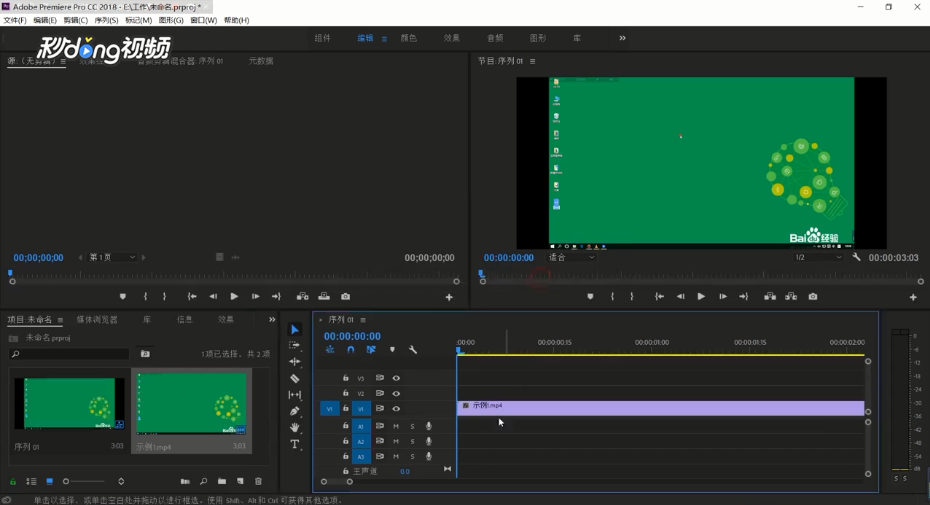The height and width of the screenshot is (505, 930).
Task: Select the Hand tool
Action: coord(295,427)
